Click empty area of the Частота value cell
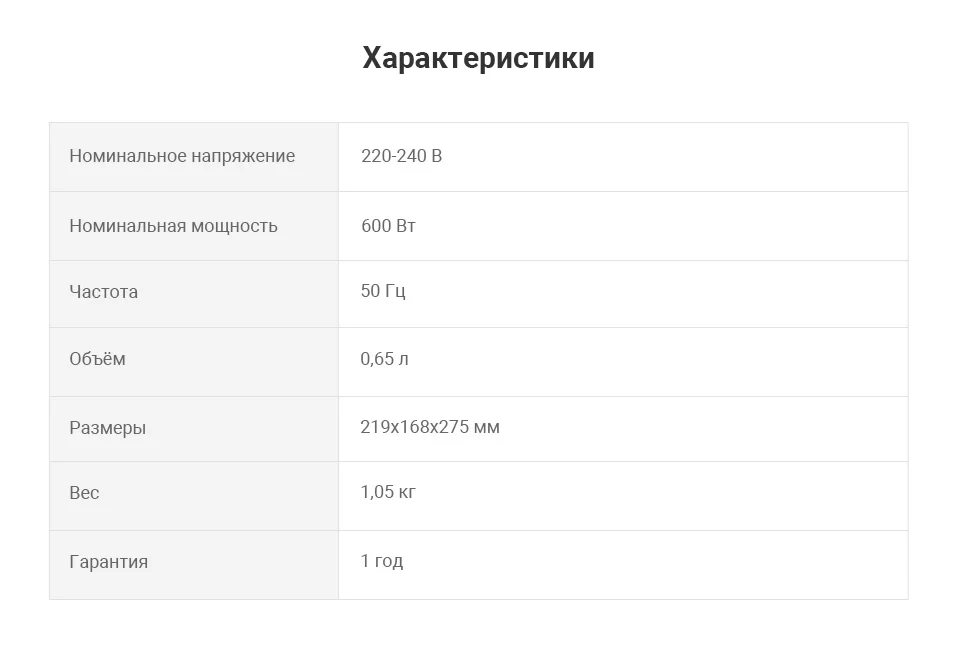Screen dimensions: 960x650 point(655,294)
